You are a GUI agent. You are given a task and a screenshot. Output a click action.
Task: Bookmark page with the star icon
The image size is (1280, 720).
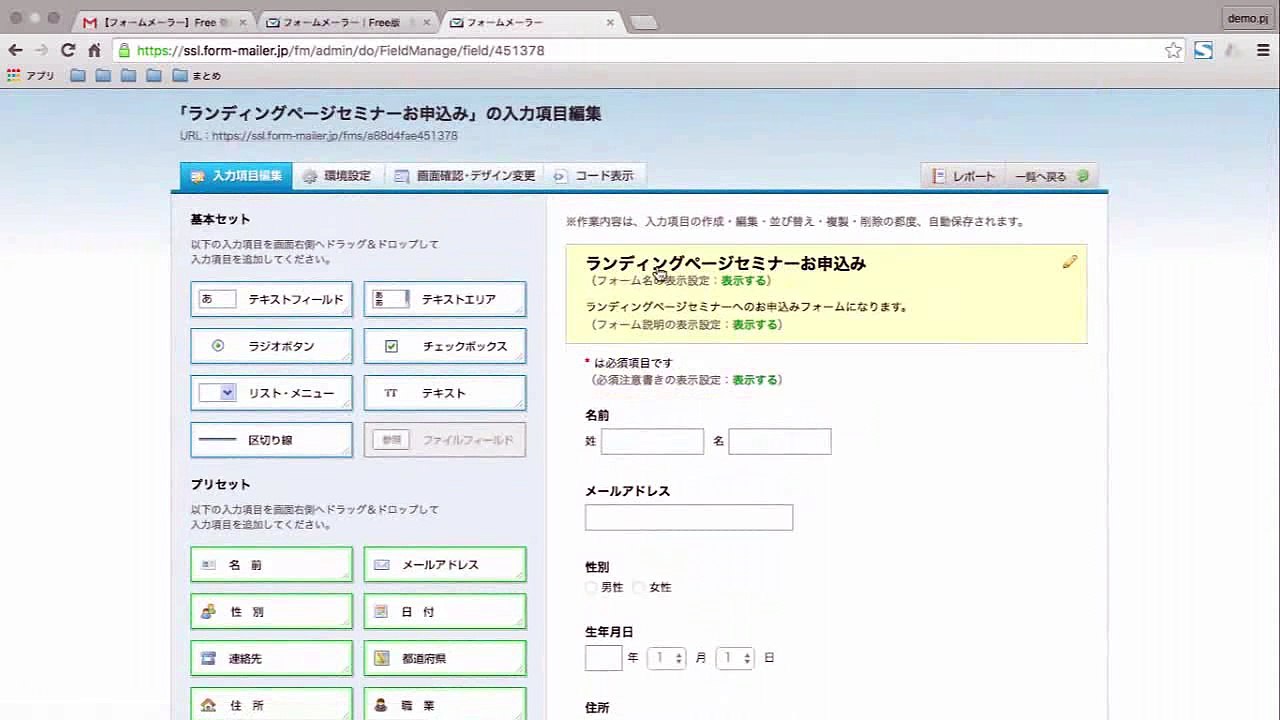[x=1173, y=50]
